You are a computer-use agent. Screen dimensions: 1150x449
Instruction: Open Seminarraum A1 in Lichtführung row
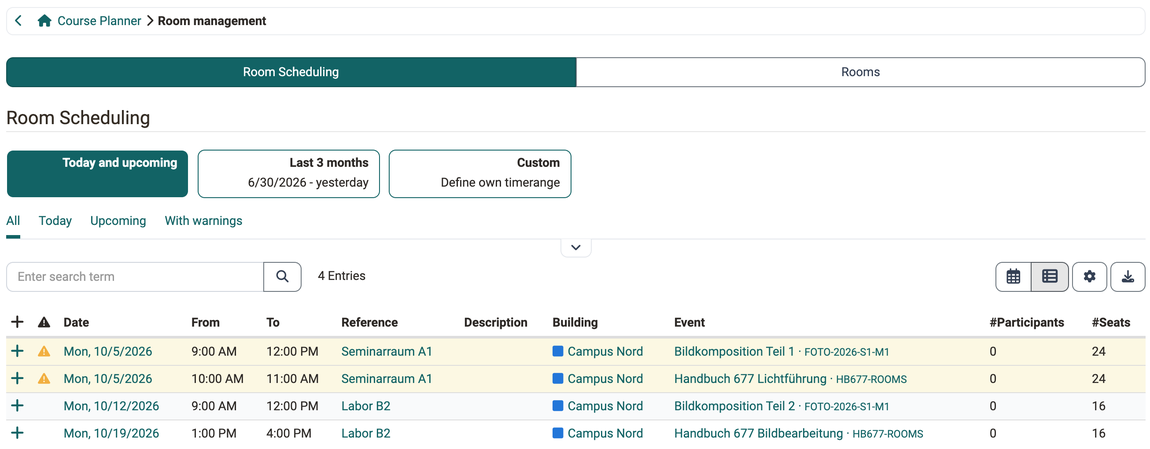pos(387,379)
